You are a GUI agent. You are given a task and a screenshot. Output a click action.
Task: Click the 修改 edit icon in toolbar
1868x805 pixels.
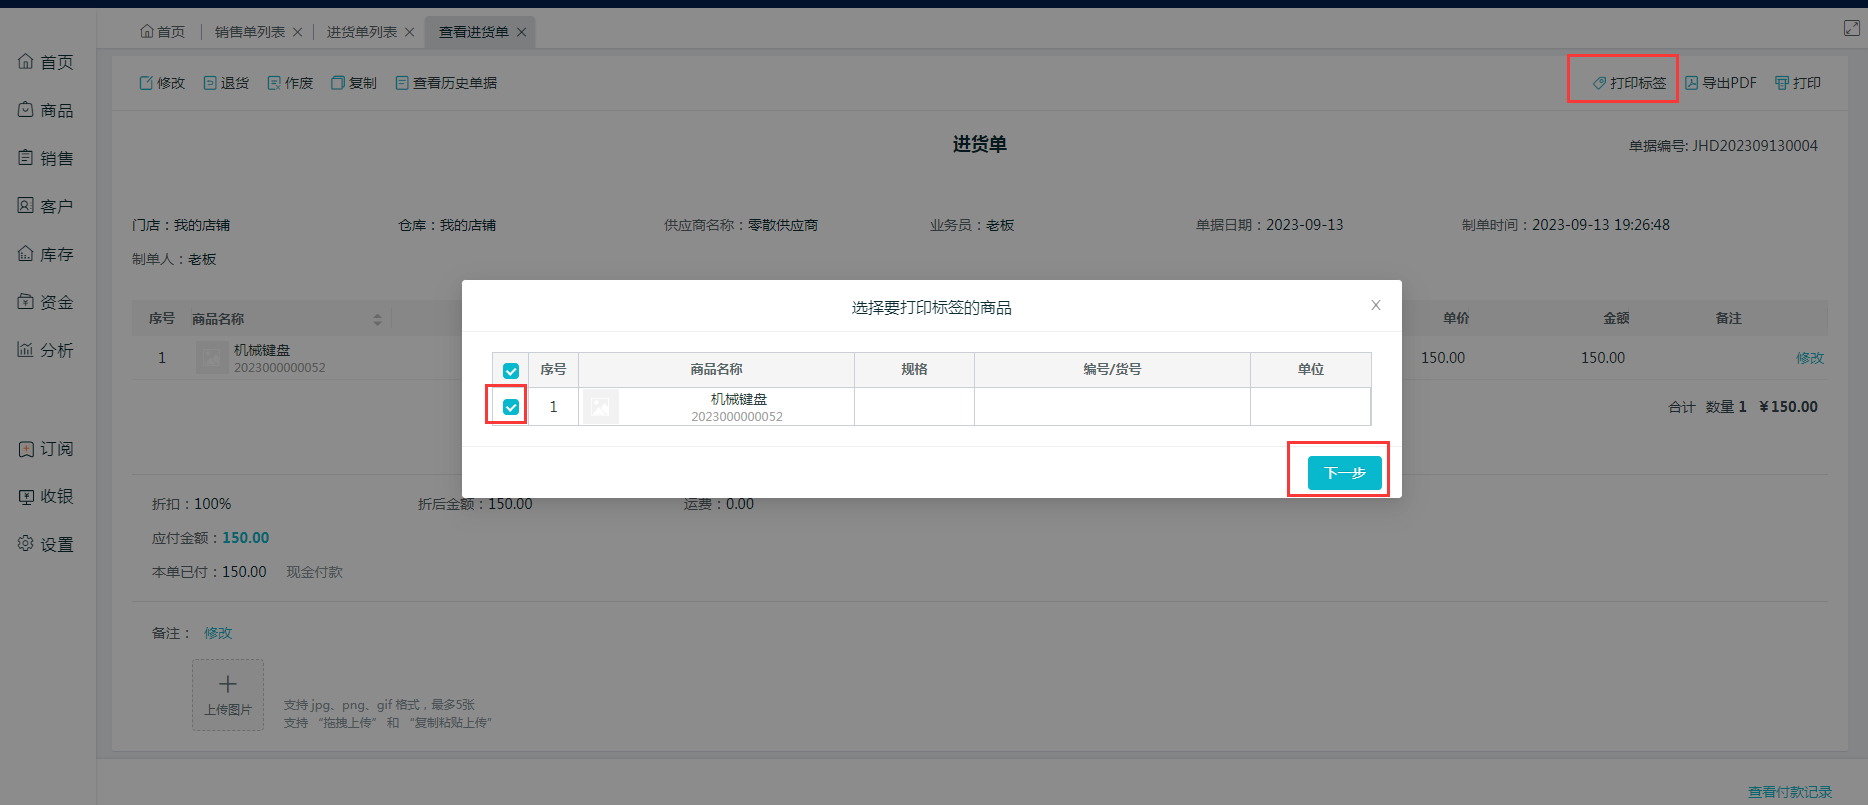click(x=146, y=83)
